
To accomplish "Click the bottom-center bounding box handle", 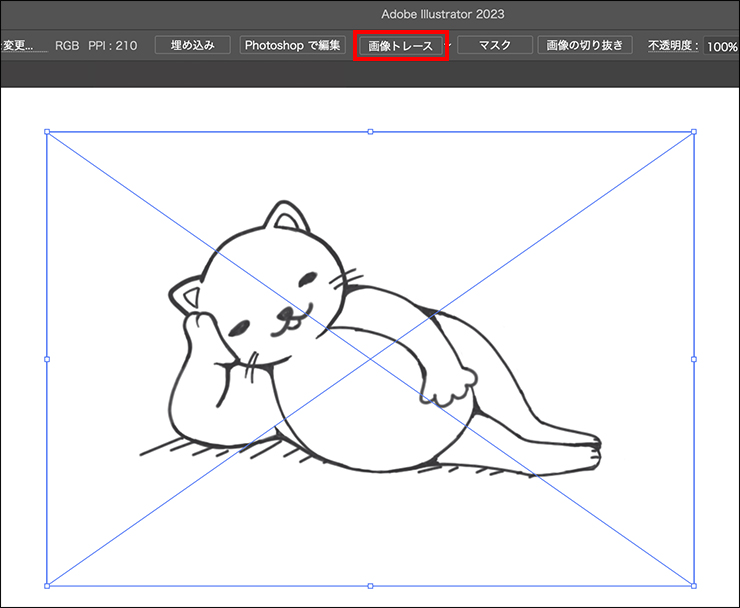I will pyautogui.click(x=370, y=585).
